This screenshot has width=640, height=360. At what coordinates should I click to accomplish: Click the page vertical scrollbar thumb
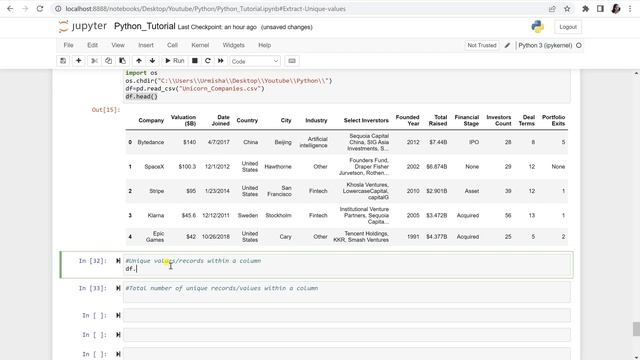(x=636, y=329)
